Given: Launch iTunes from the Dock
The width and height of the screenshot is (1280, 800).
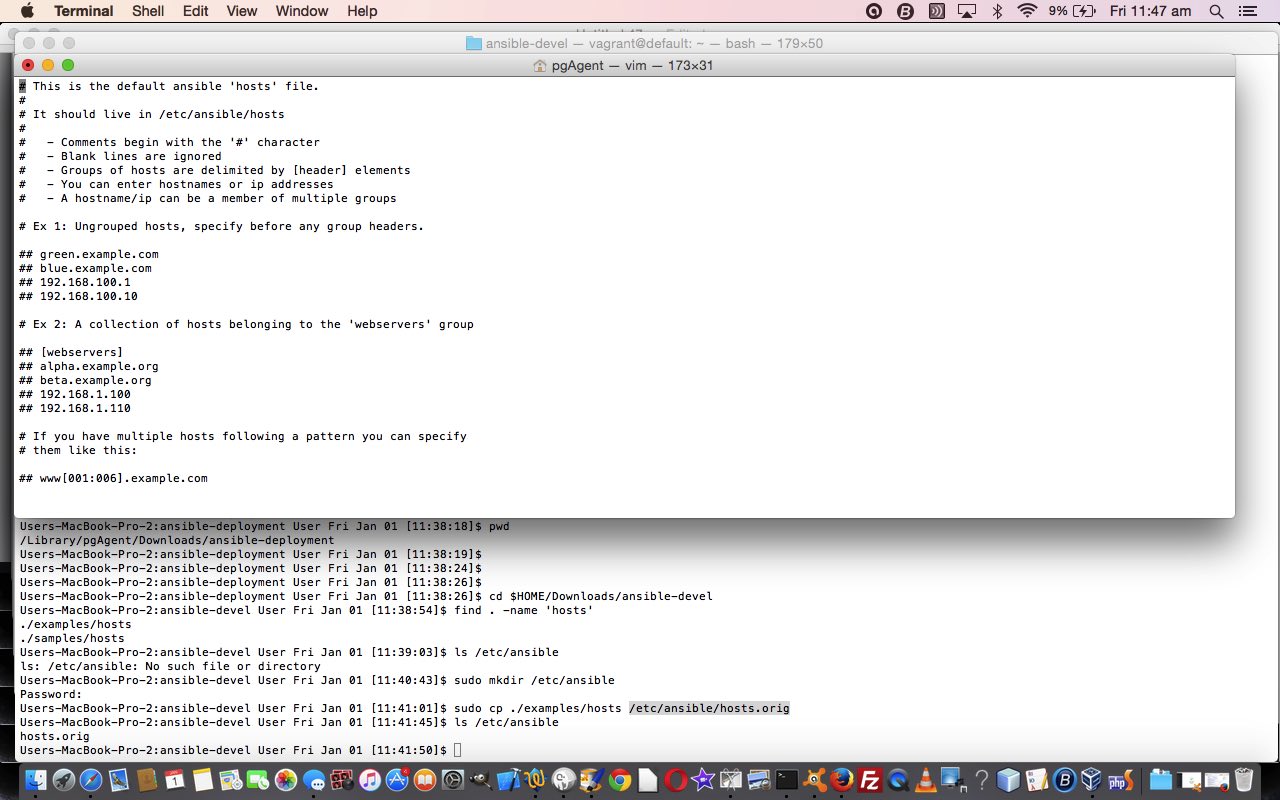Looking at the screenshot, I should pos(370,780).
